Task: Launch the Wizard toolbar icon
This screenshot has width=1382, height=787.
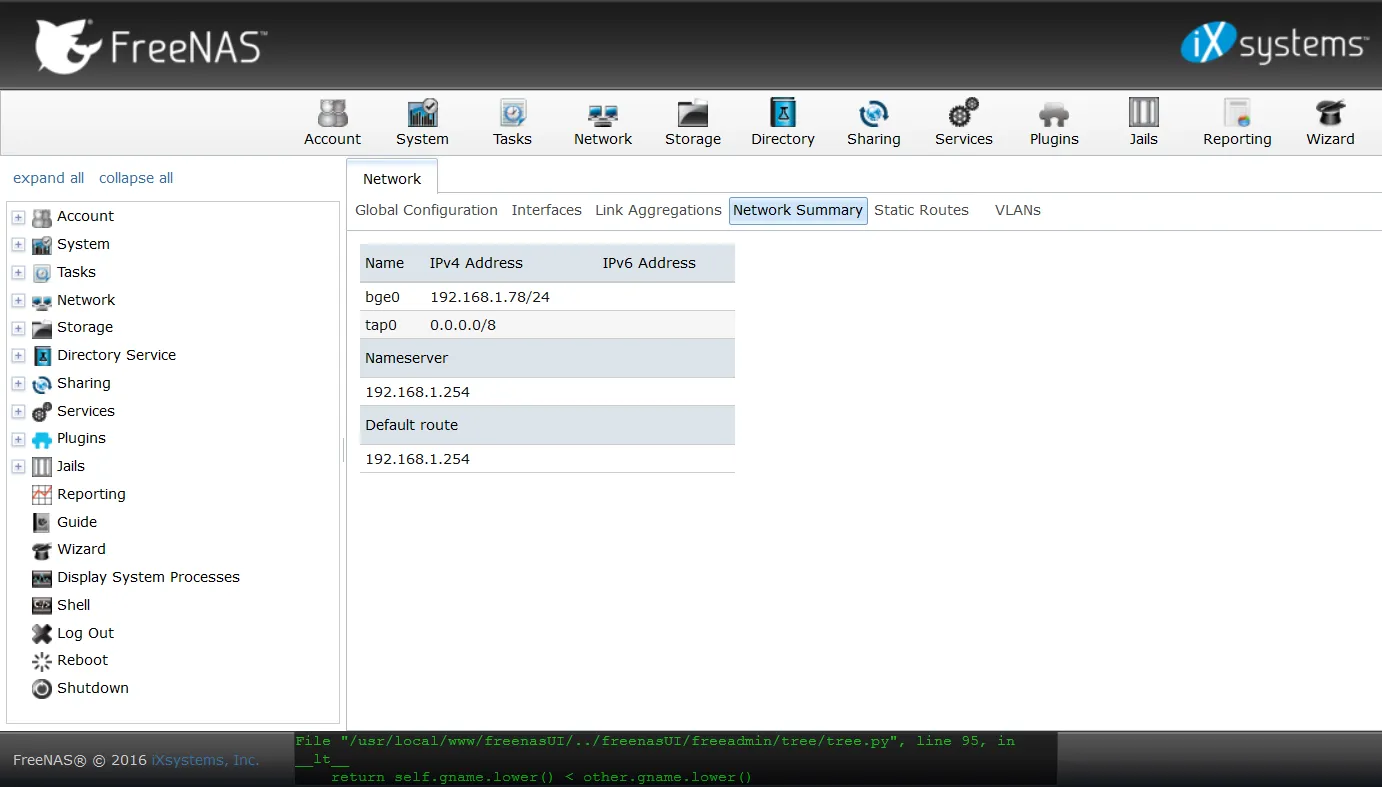Action: [1329, 120]
